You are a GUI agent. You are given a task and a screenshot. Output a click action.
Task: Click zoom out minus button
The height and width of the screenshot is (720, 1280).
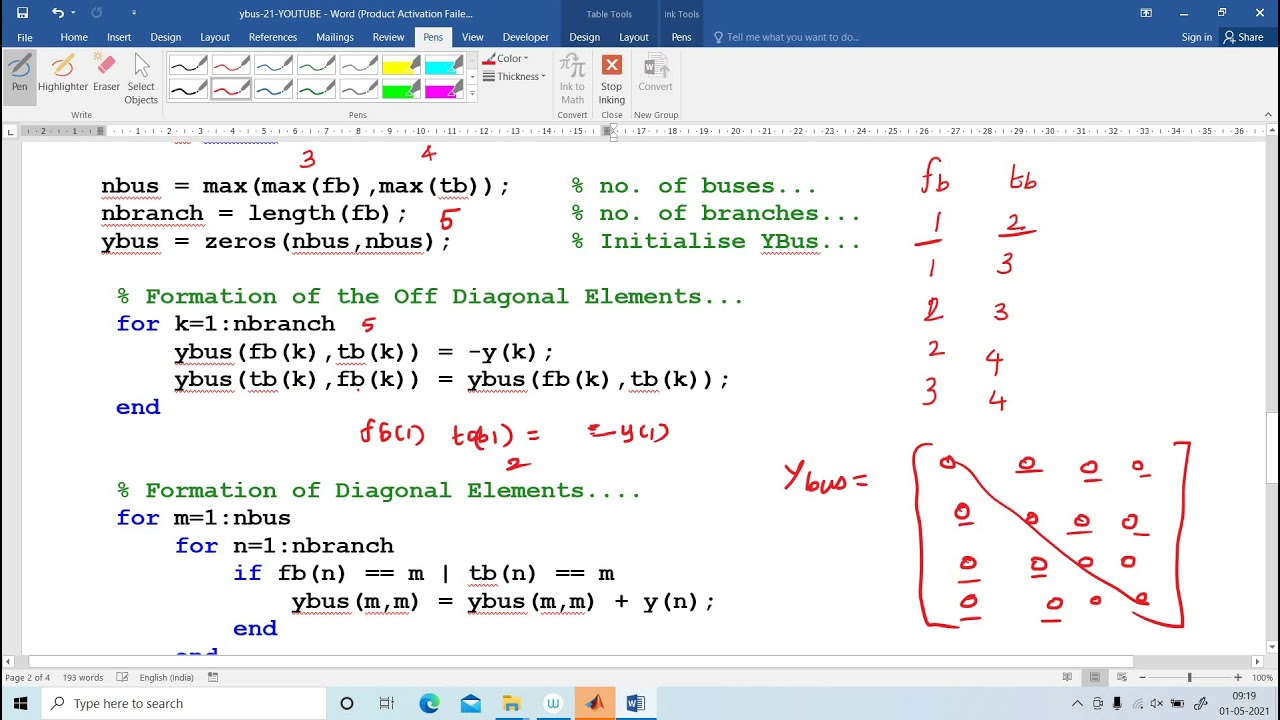point(1144,677)
